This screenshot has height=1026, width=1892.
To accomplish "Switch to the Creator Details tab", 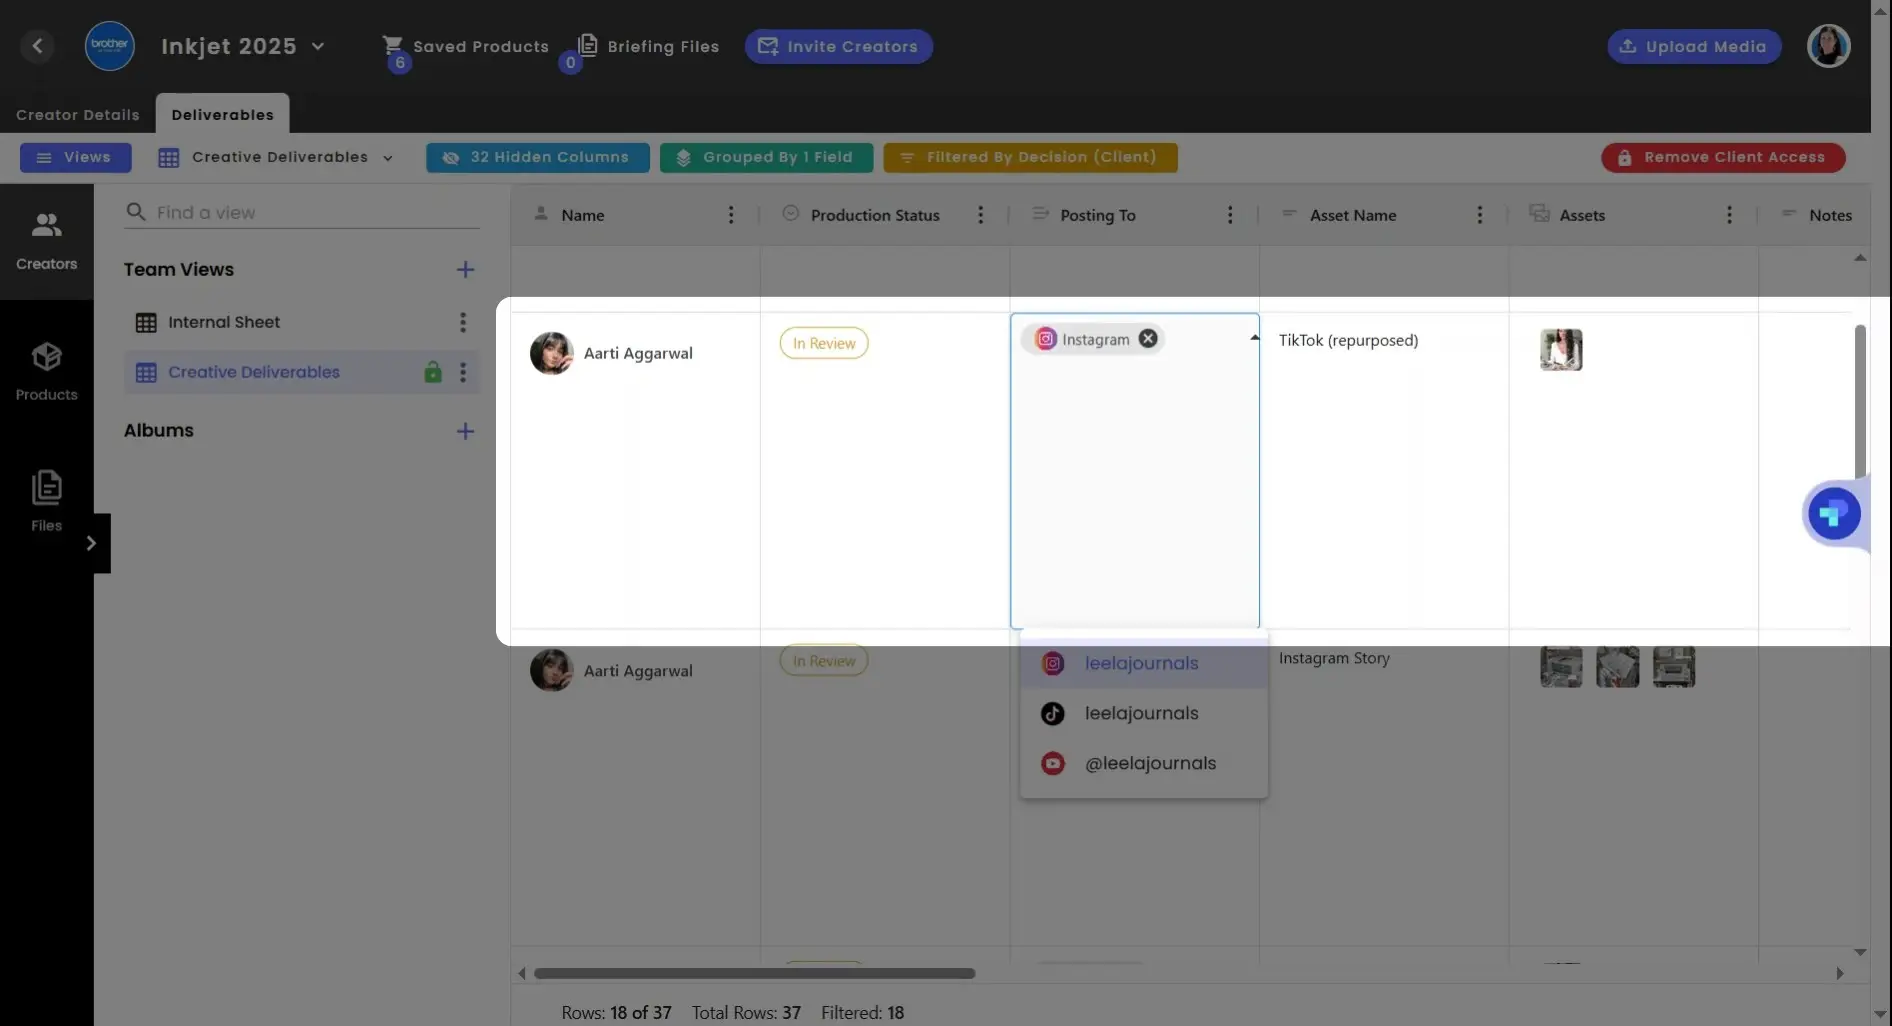I will pos(77,114).
